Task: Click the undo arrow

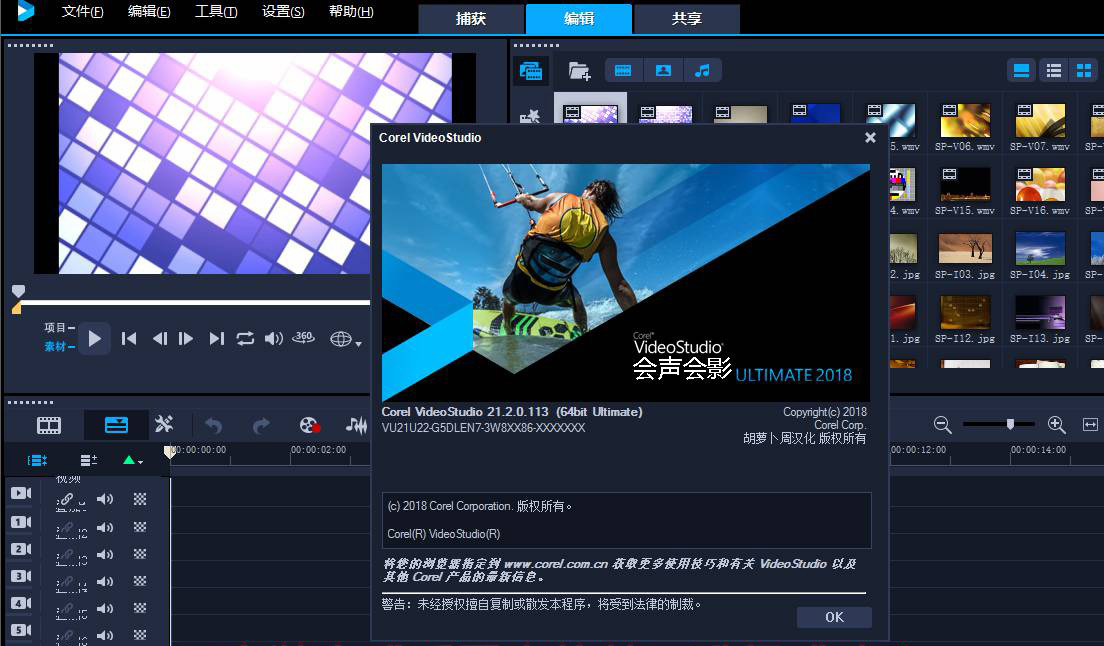Action: click(213, 425)
